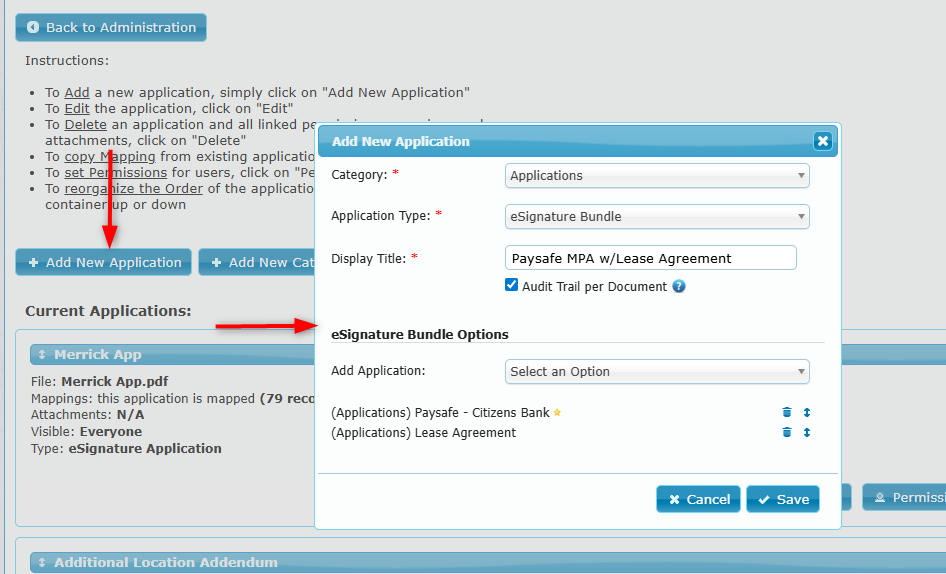Reorder Paysafe - Citizens Bank bundle item
946x574 pixels.
[x=807, y=413]
